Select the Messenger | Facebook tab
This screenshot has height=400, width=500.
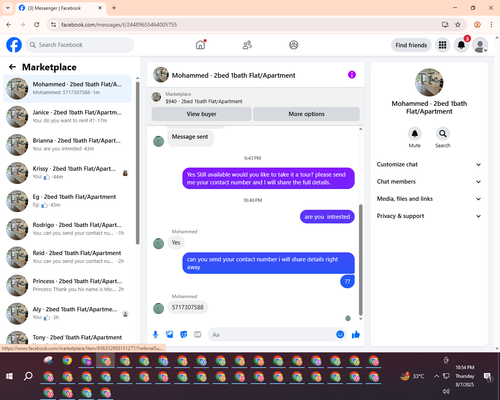click(x=60, y=8)
